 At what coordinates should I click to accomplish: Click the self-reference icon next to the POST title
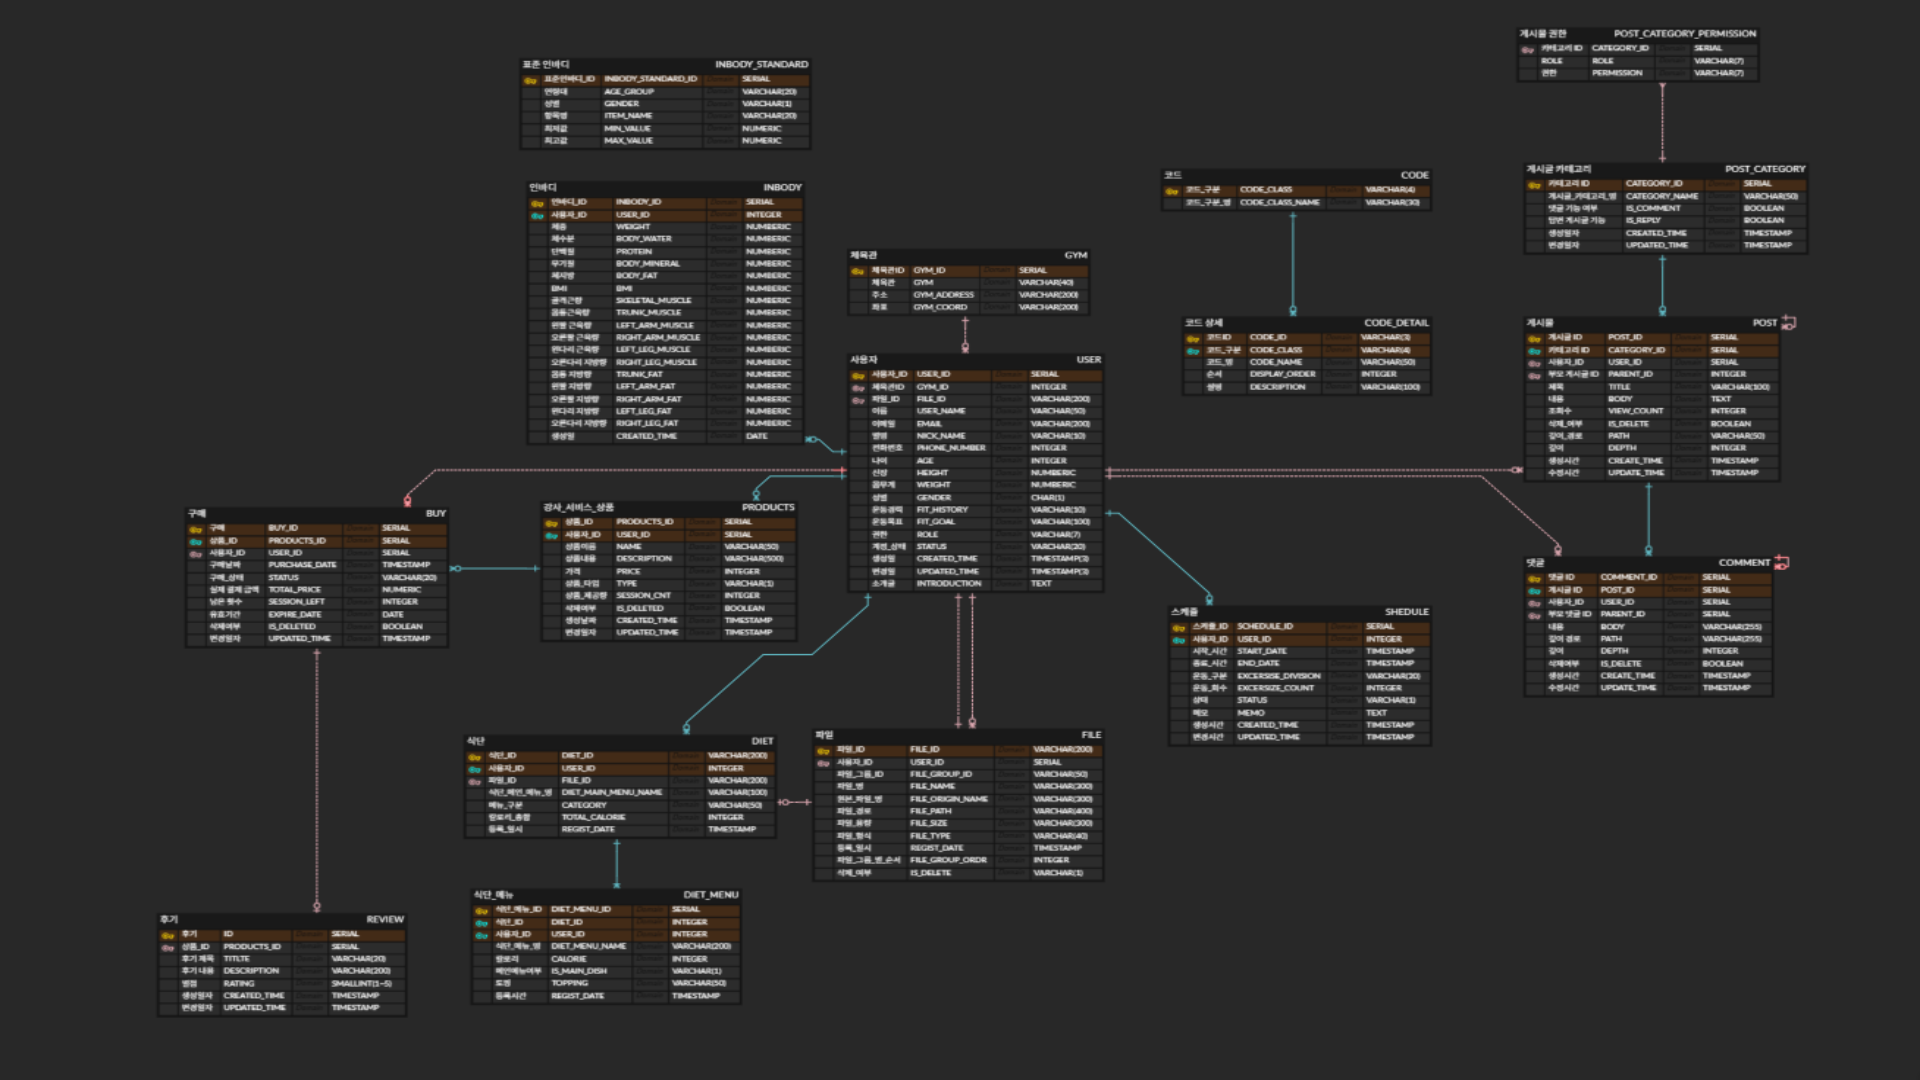coord(1789,322)
